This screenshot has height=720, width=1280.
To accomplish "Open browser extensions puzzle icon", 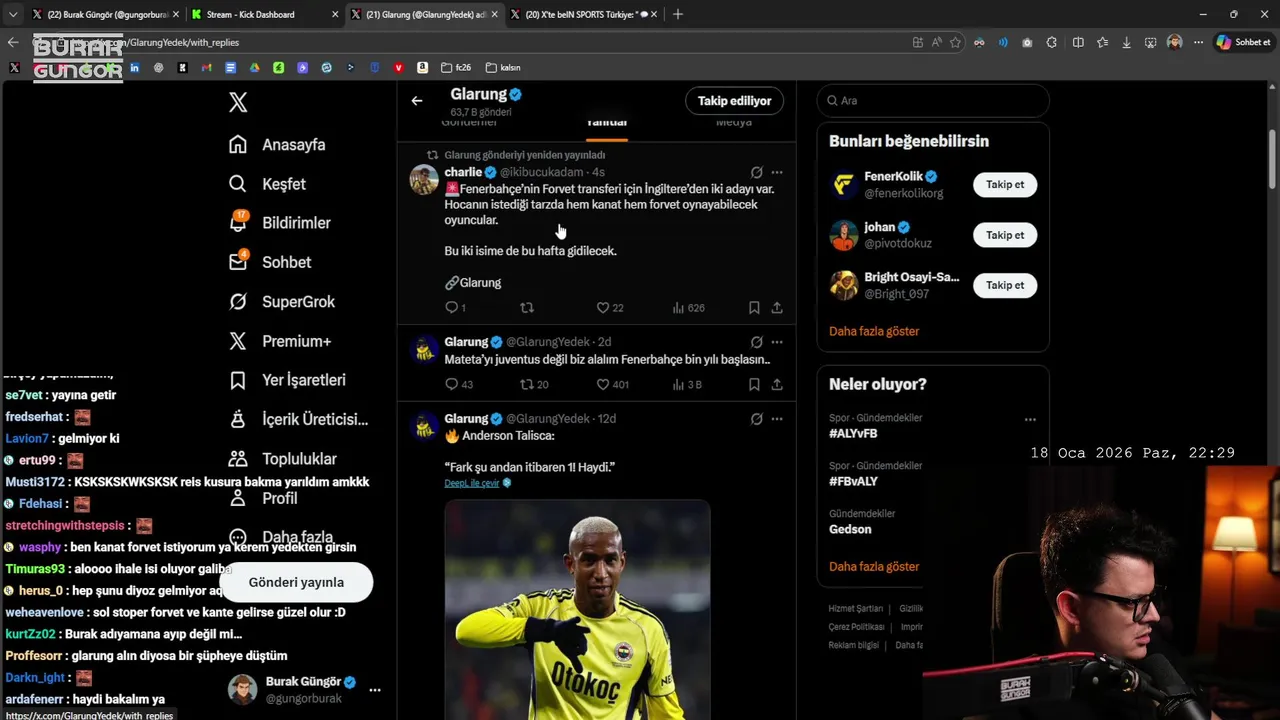I will pos(1052,42).
